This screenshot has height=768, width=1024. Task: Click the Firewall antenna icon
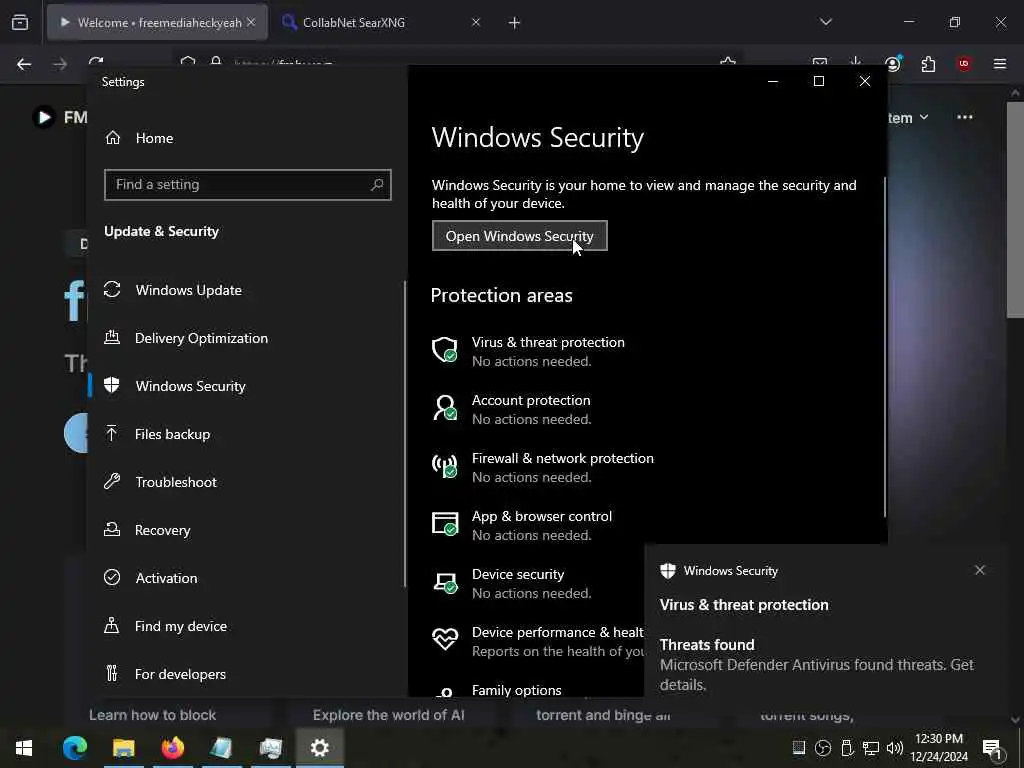point(445,466)
